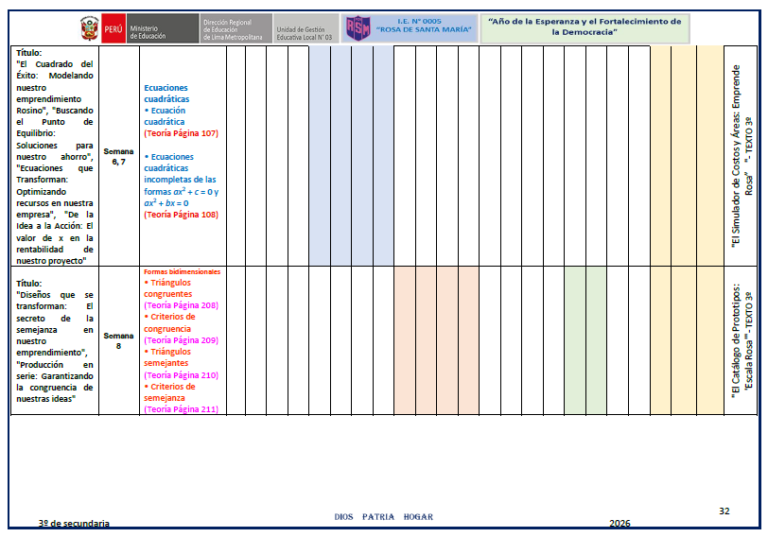
Task: Click the I.E. N° 0005 Rosa de Santa María header
Action: (424, 25)
